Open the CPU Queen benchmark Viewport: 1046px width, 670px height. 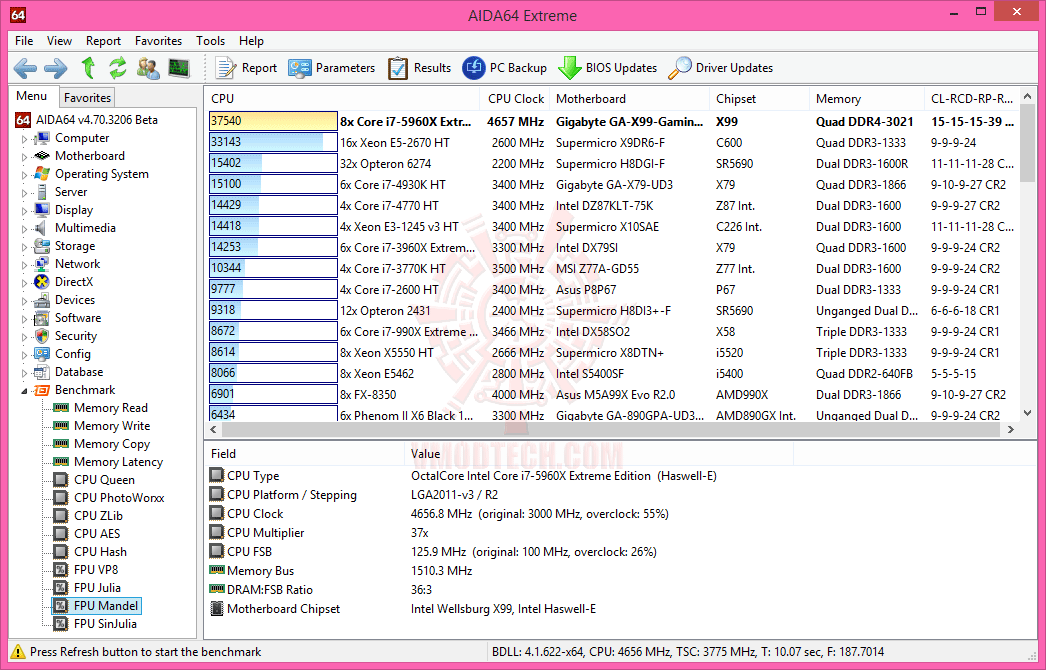[104, 480]
